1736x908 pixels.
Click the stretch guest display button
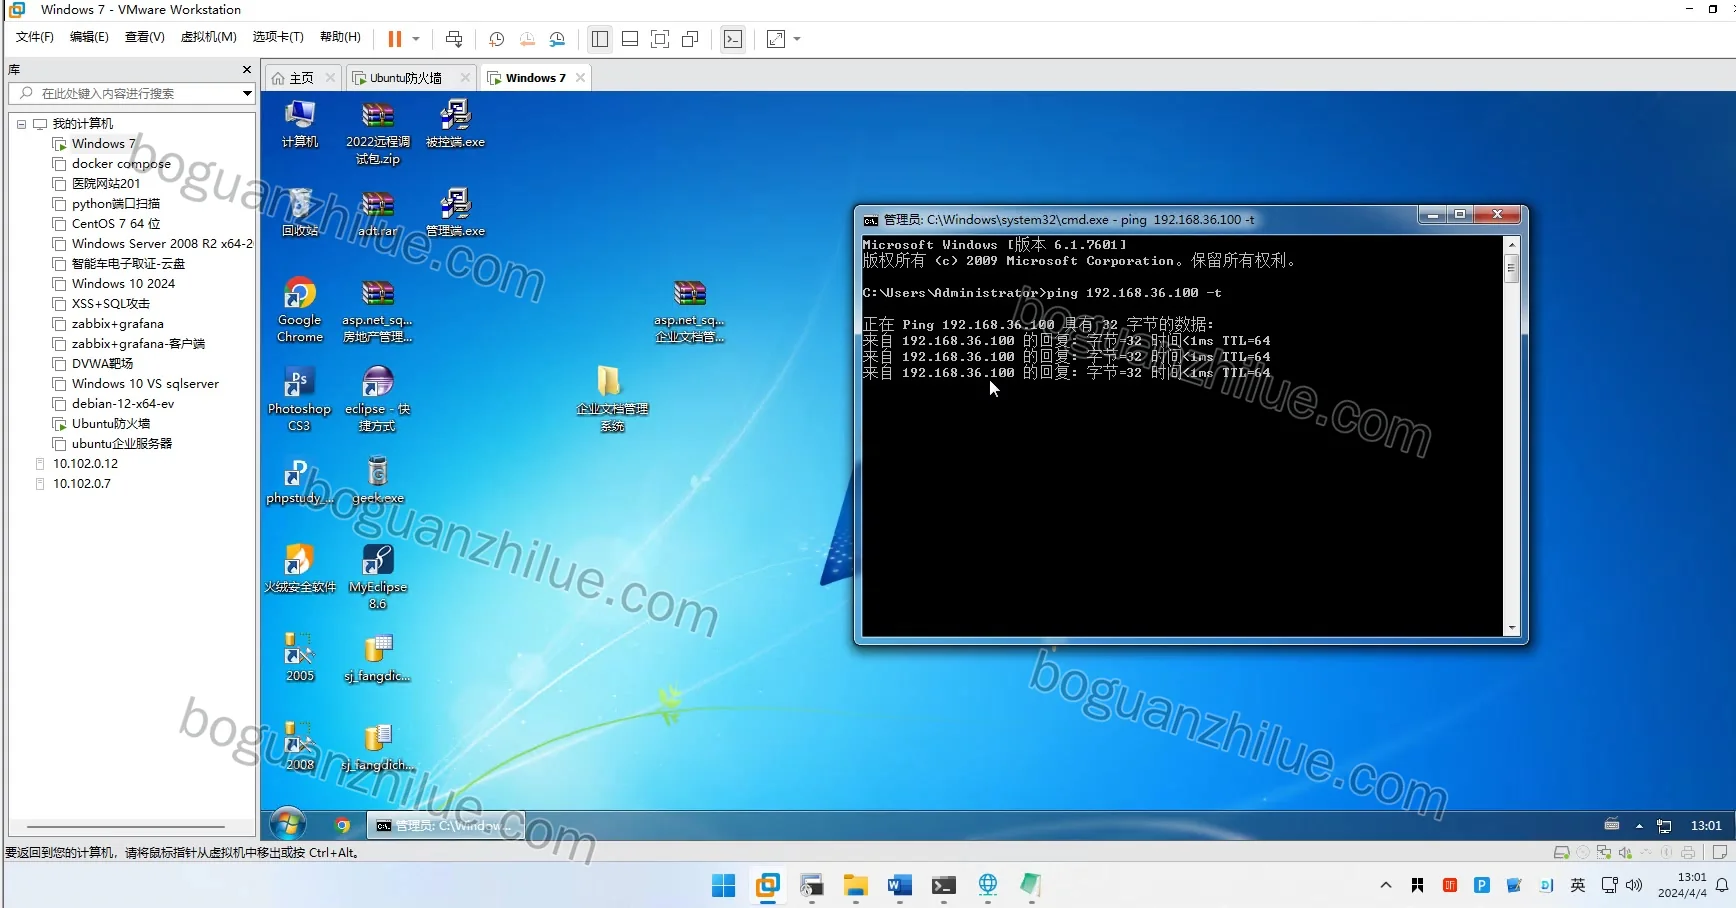pos(776,39)
